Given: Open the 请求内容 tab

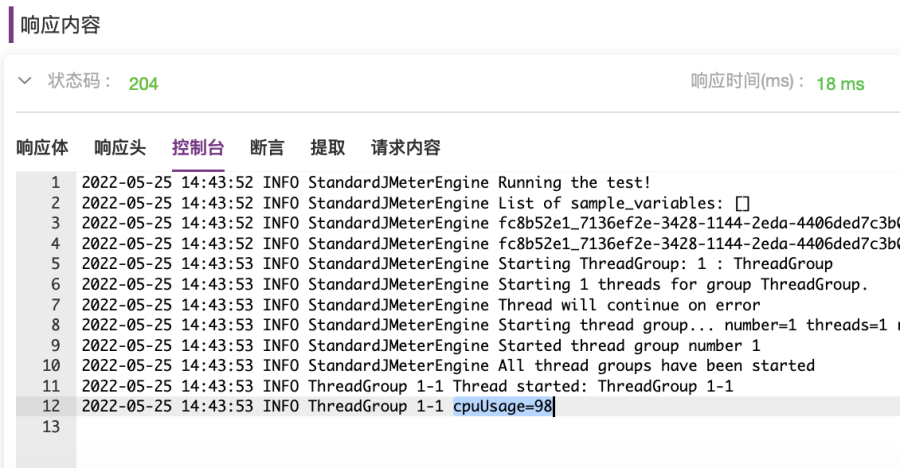Looking at the screenshot, I should (x=405, y=148).
